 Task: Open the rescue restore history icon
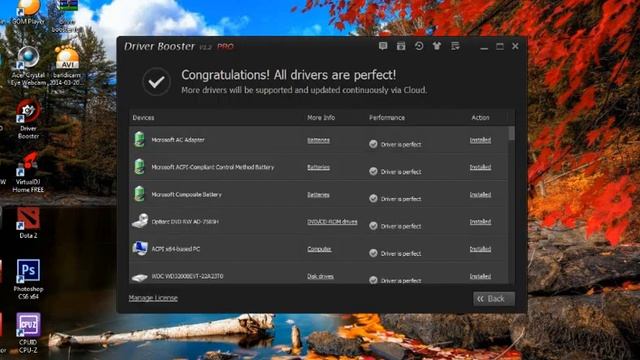tap(419, 46)
